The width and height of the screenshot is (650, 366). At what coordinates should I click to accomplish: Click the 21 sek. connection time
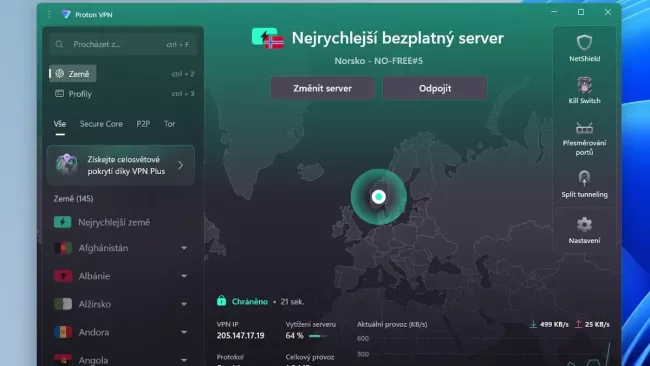292,302
